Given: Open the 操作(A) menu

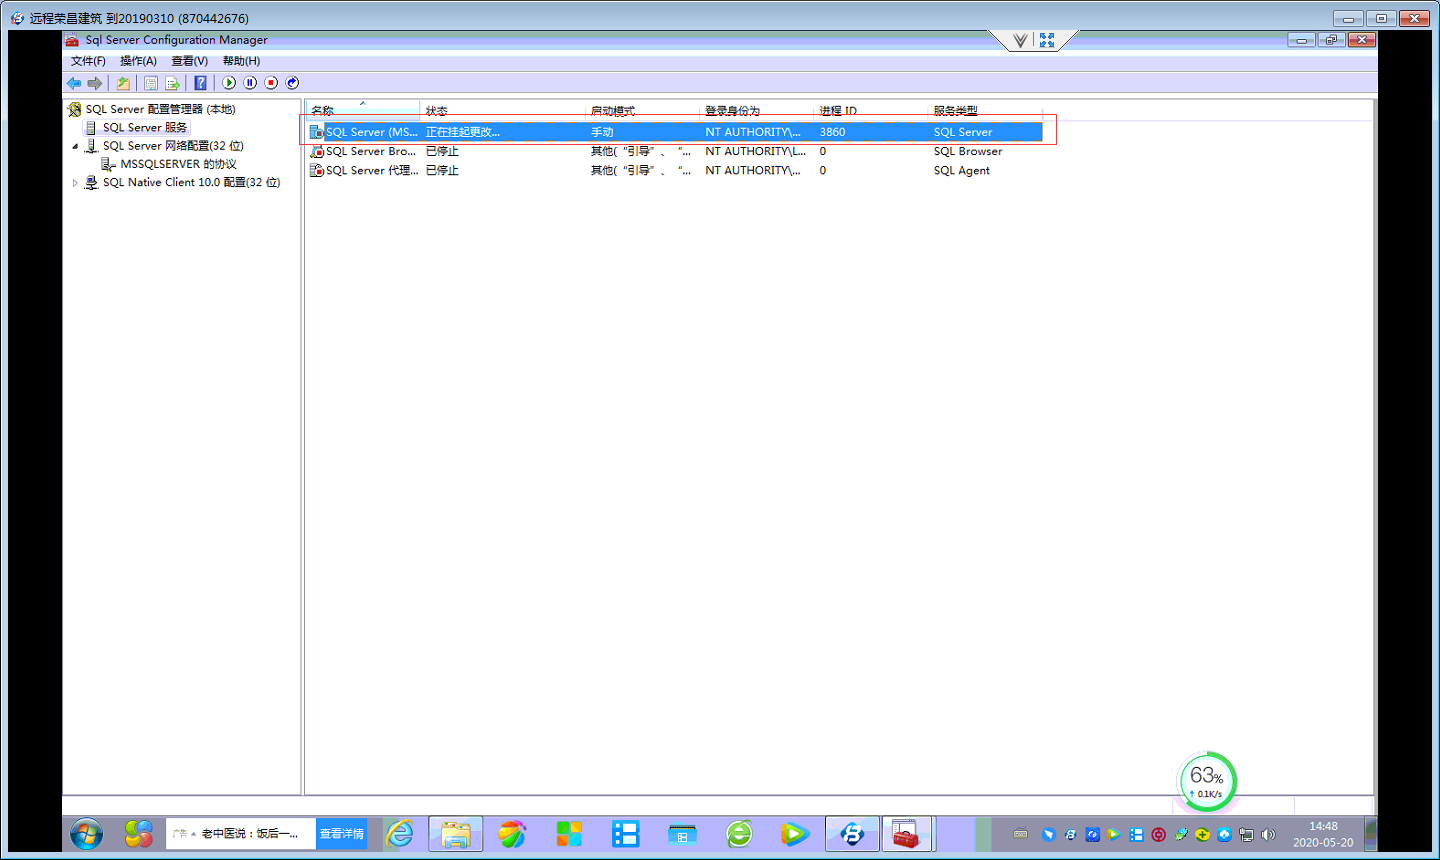Looking at the screenshot, I should 138,61.
